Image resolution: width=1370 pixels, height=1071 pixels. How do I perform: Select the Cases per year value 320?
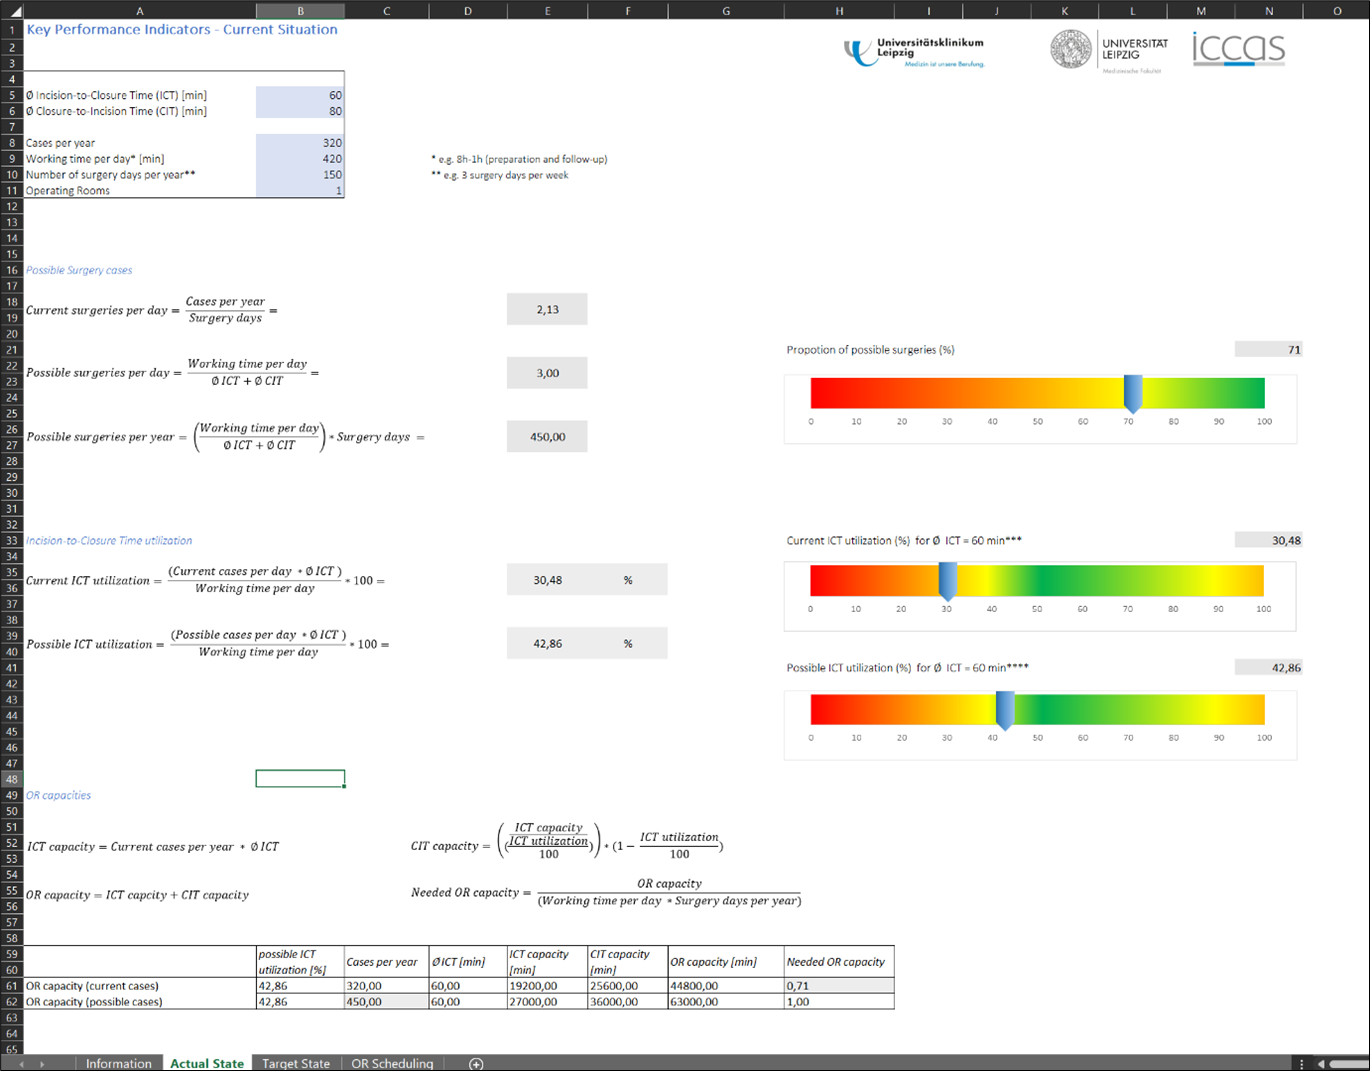point(300,143)
